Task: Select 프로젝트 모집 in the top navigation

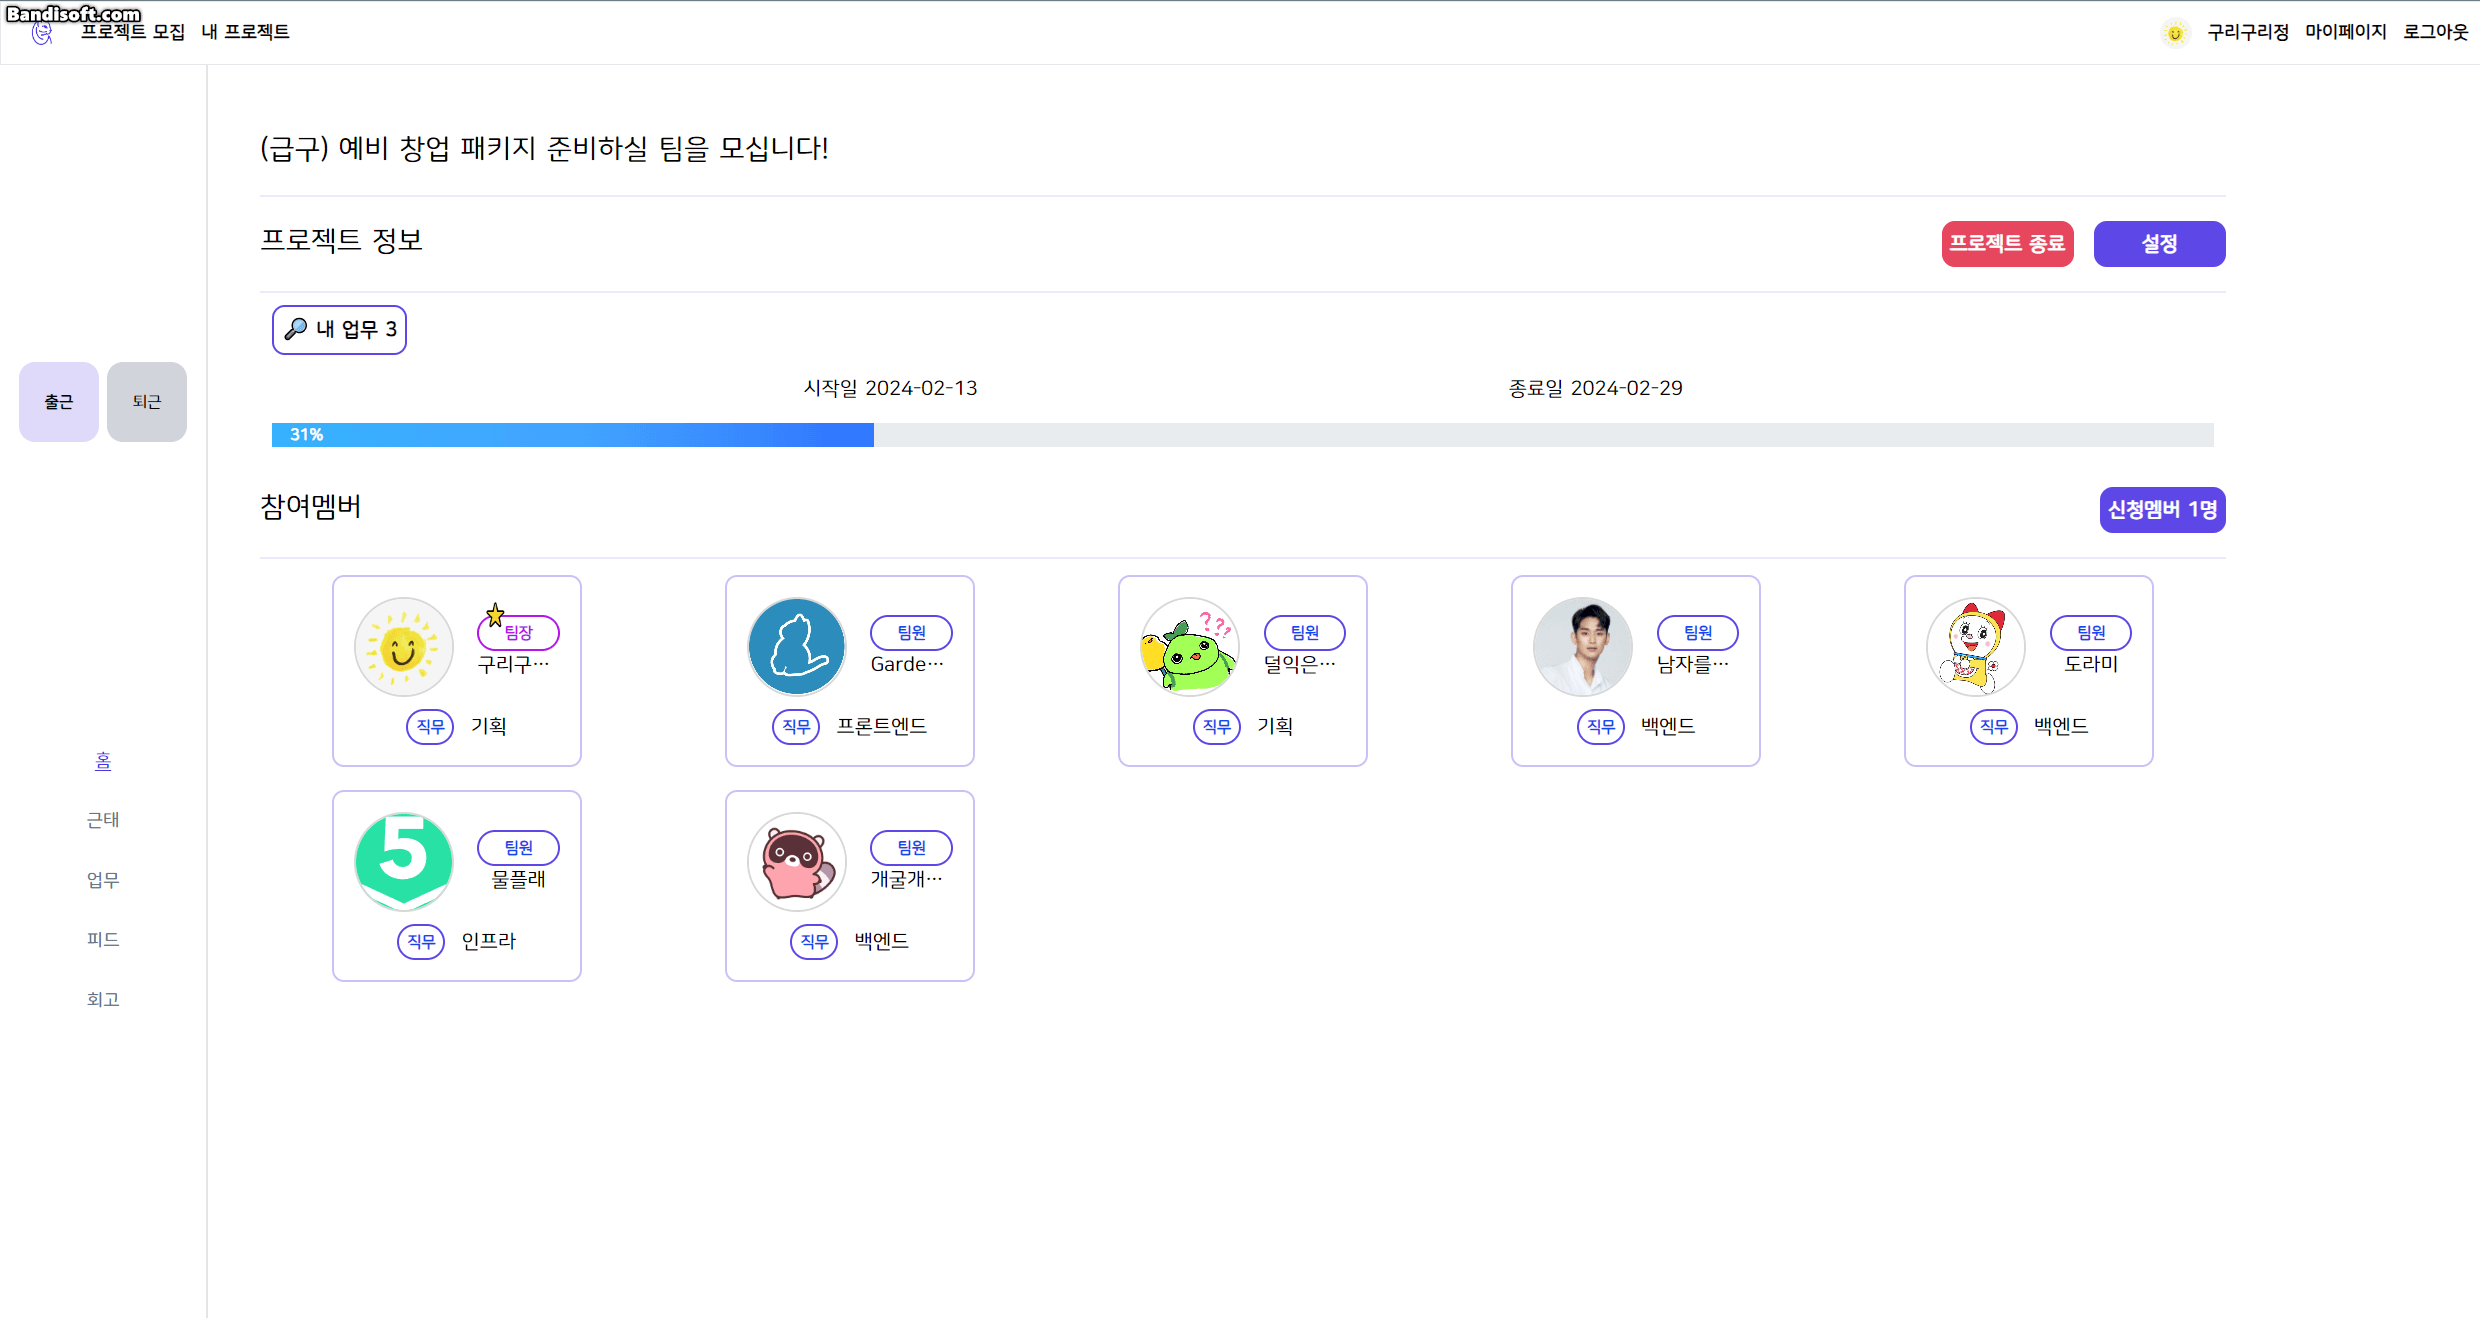Action: [131, 32]
